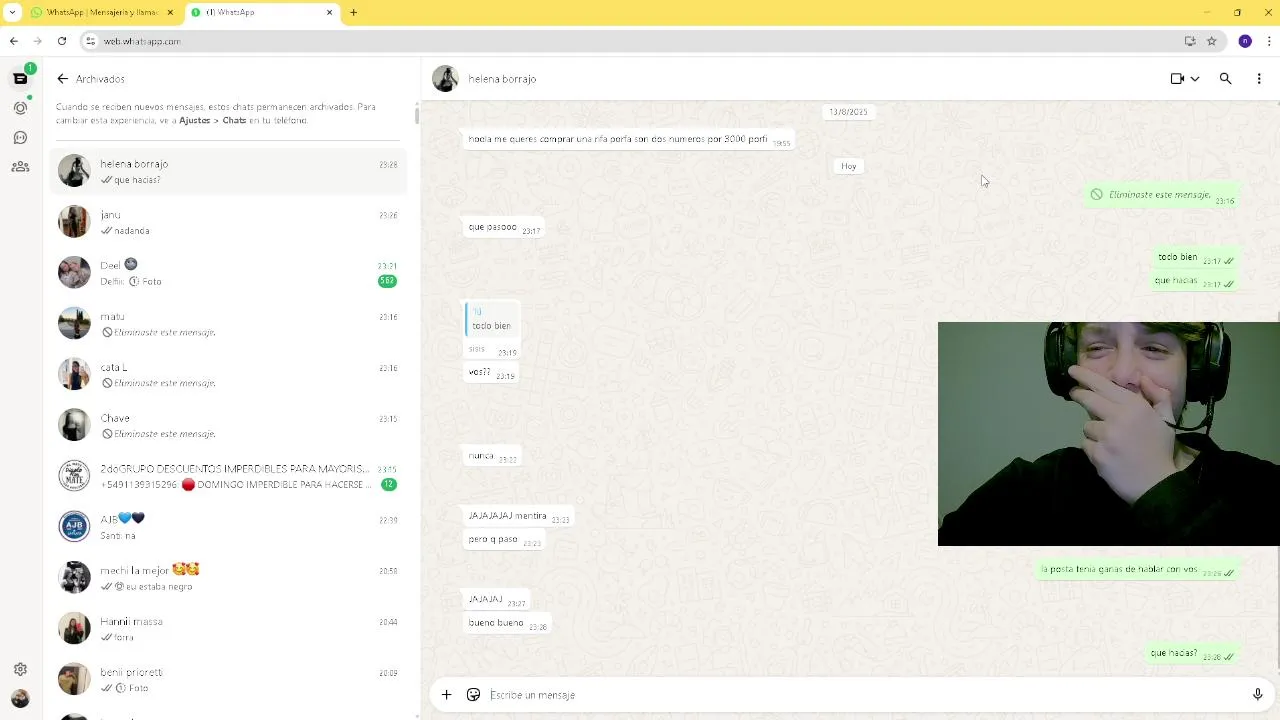This screenshot has width=1280, height=720.
Task: Open the attach plus icon in message bar
Action: point(446,694)
